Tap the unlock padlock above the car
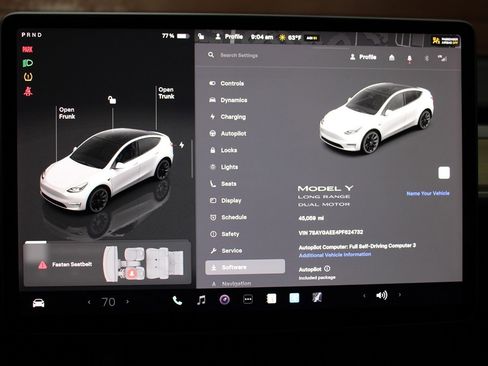488x366 pixels. click(112, 100)
